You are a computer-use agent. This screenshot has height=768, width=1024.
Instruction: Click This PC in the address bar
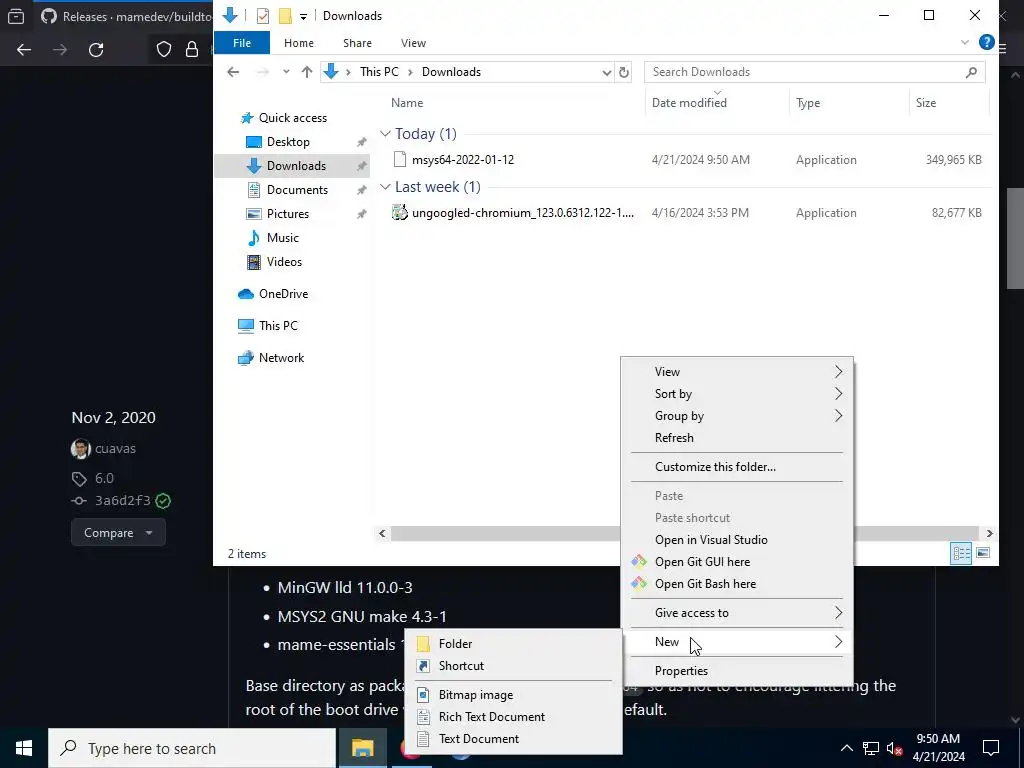[379, 72]
